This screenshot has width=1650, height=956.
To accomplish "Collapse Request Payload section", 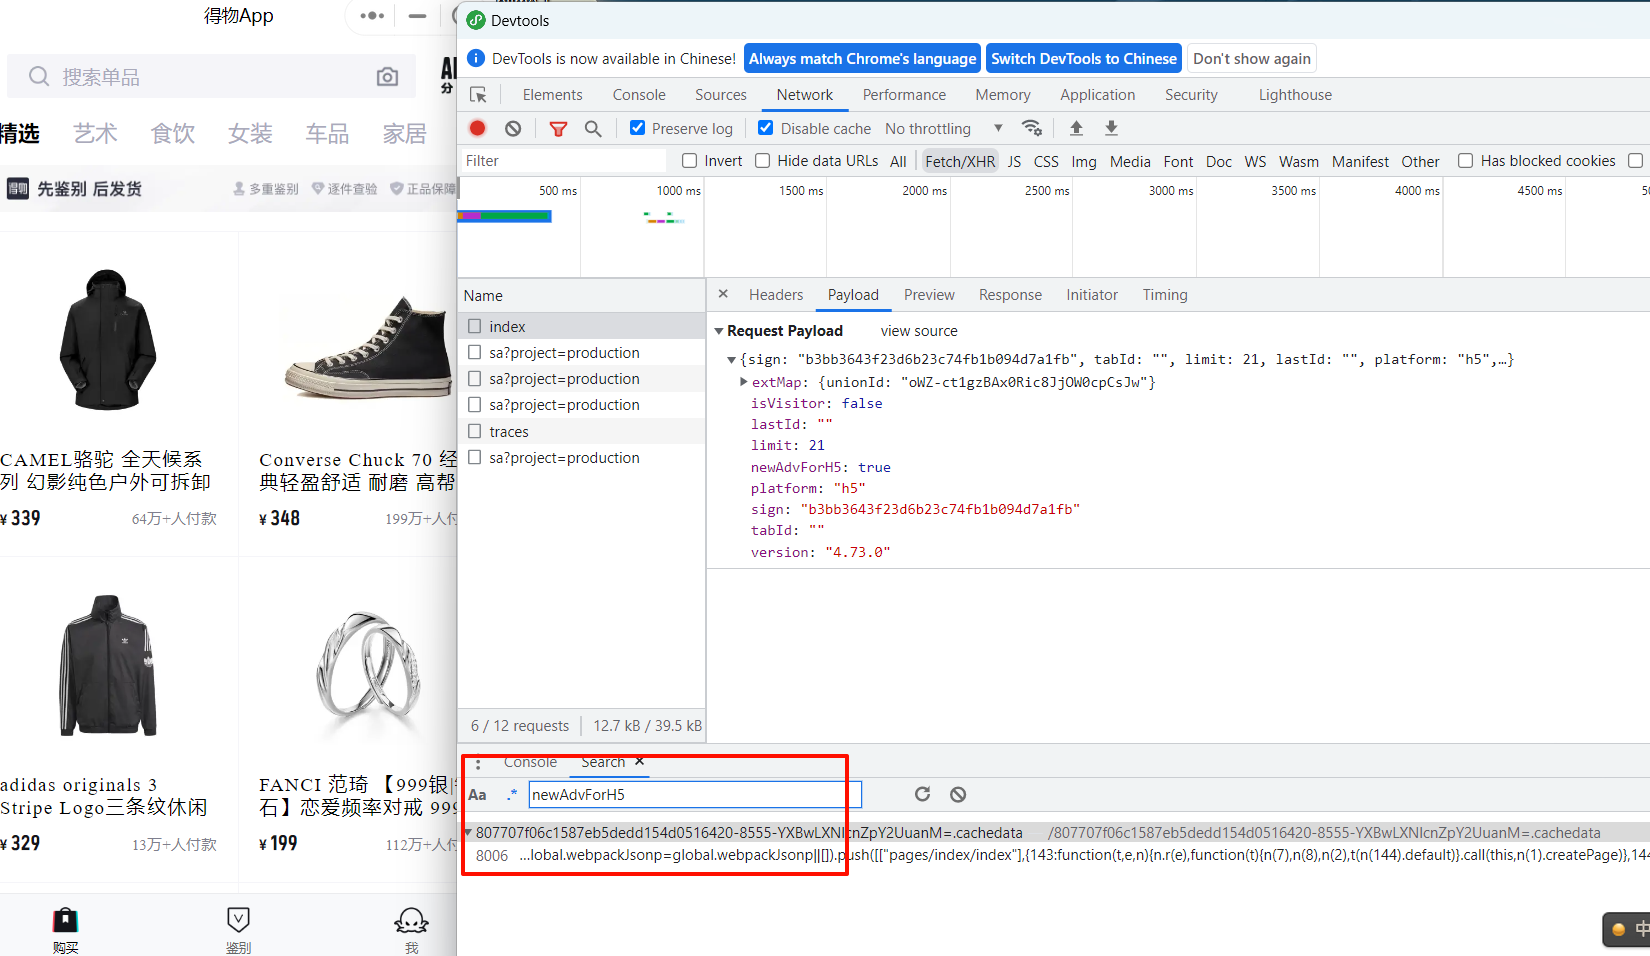I will tap(719, 331).
